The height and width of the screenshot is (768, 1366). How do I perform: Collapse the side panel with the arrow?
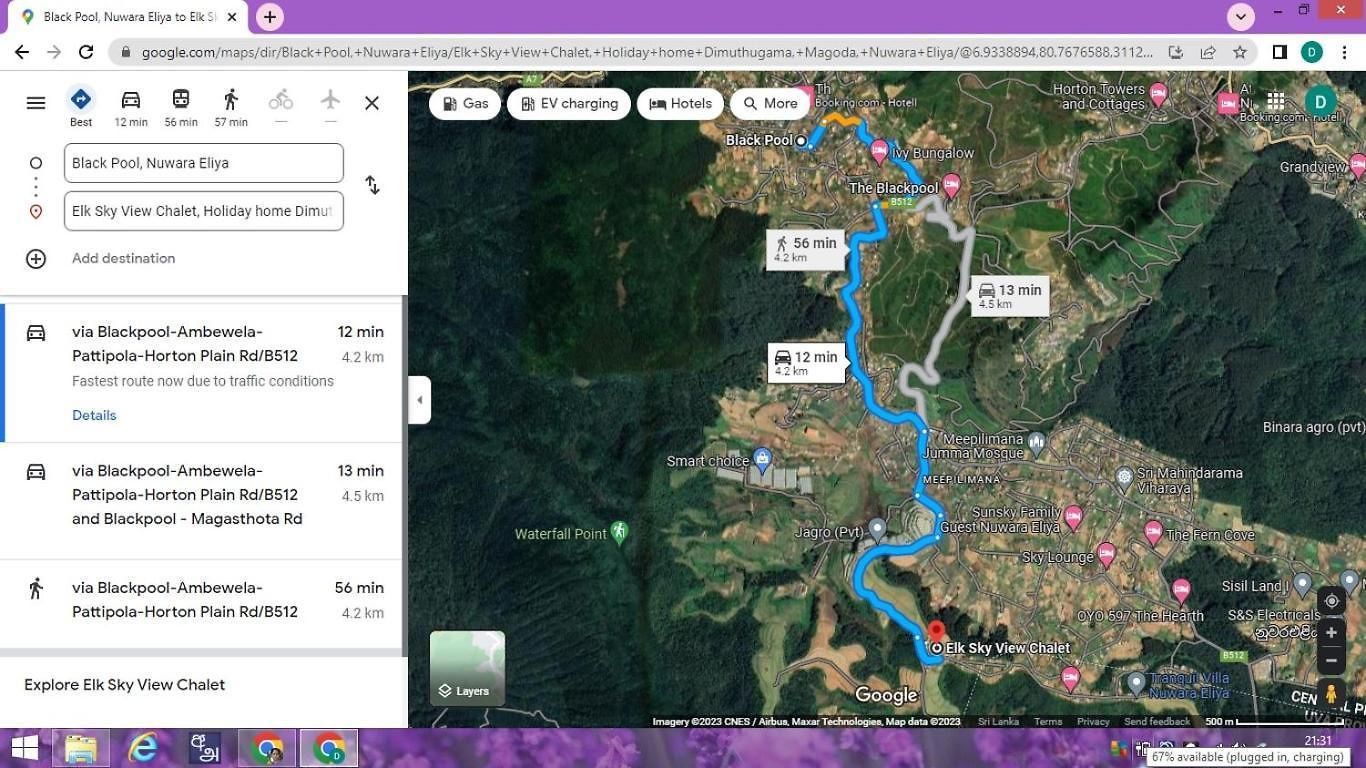tap(420, 400)
